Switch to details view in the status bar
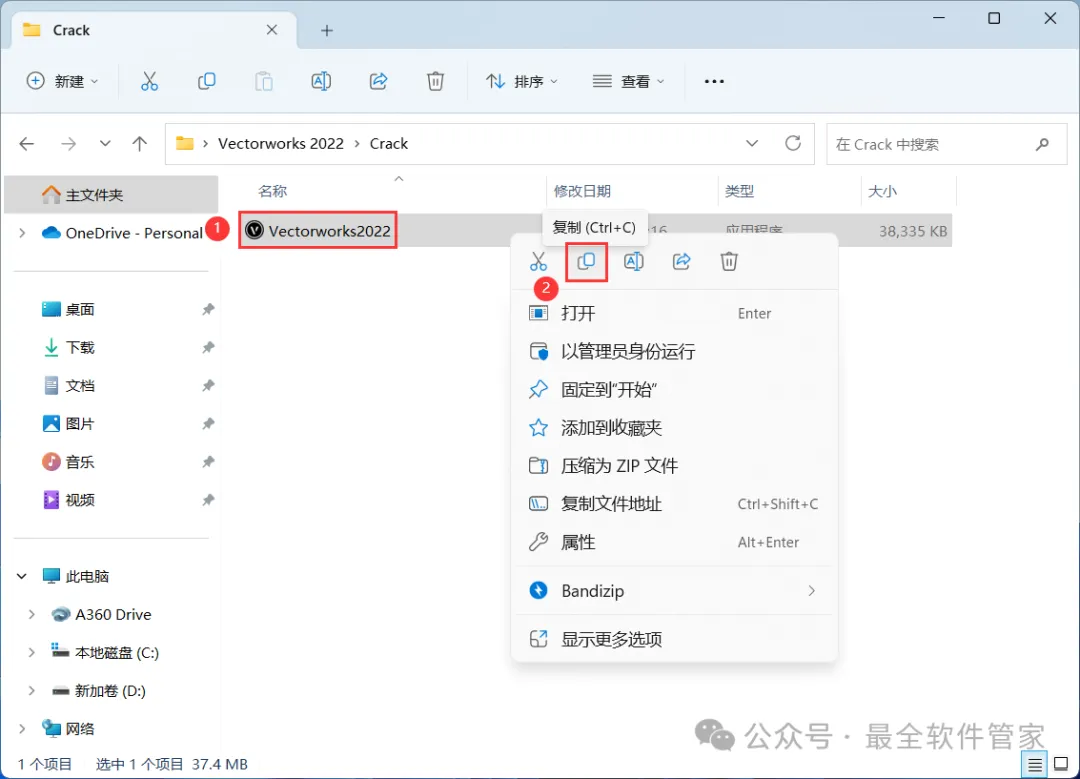Image resolution: width=1080 pixels, height=779 pixels. point(1035,765)
